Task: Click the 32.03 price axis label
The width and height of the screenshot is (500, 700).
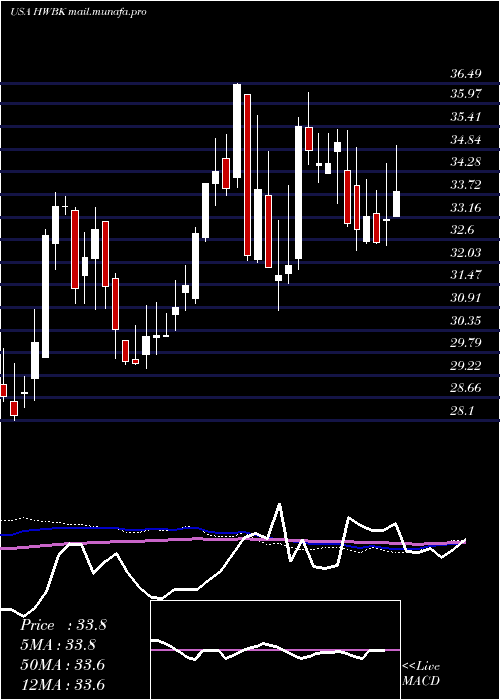Action: click(x=466, y=253)
